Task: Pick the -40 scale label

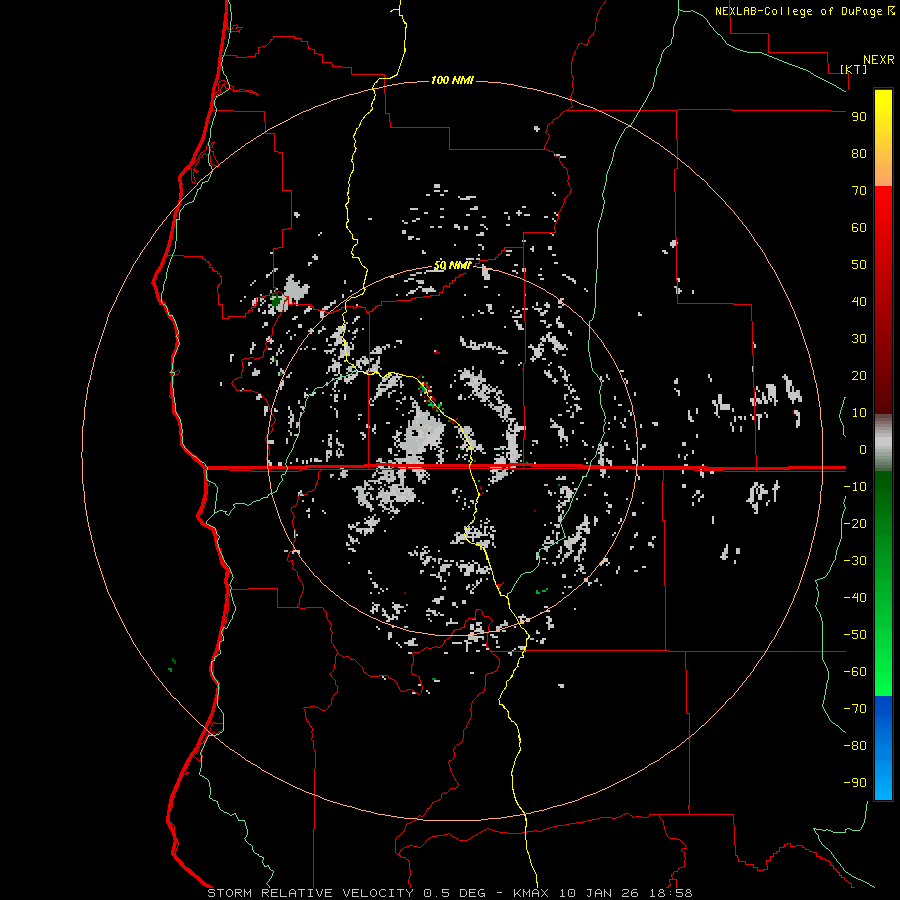Action: click(855, 598)
